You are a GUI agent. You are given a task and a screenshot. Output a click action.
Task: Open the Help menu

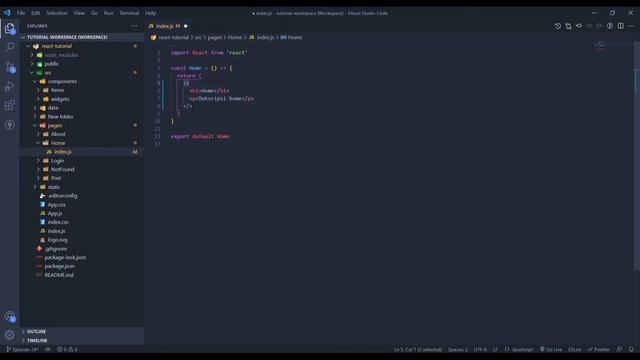click(x=151, y=13)
